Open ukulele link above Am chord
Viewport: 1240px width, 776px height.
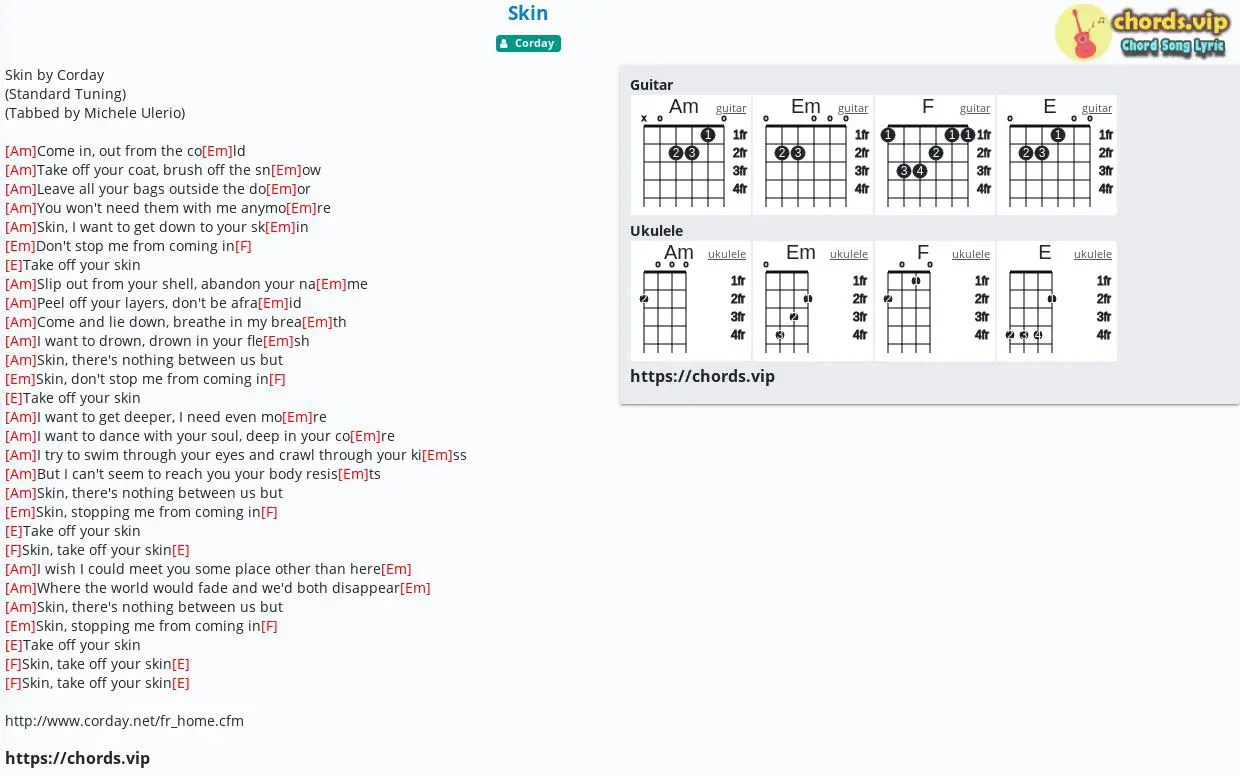pyautogui.click(x=727, y=254)
